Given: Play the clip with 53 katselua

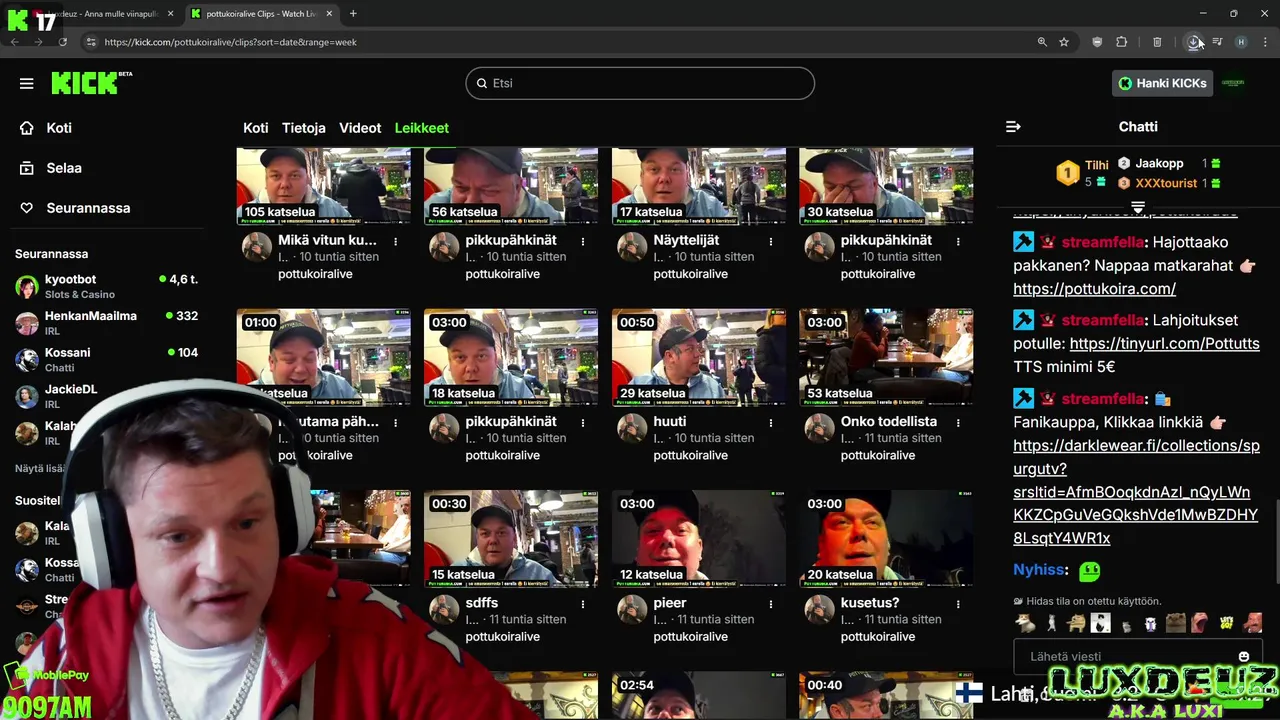Looking at the screenshot, I should tap(886, 357).
